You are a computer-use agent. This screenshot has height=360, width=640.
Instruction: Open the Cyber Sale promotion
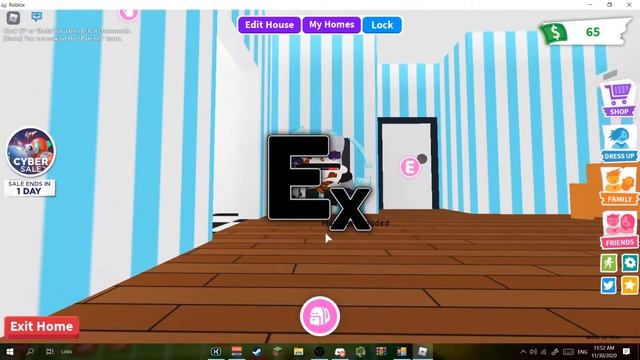pos(31,152)
